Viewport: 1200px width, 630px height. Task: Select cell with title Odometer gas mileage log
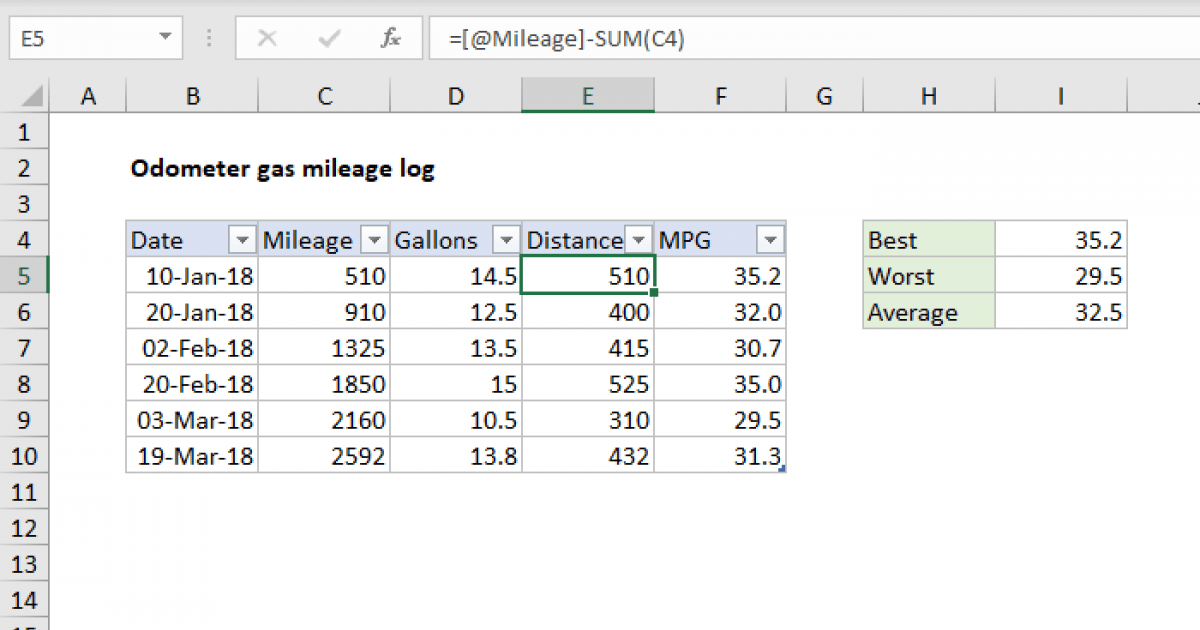[283, 169]
